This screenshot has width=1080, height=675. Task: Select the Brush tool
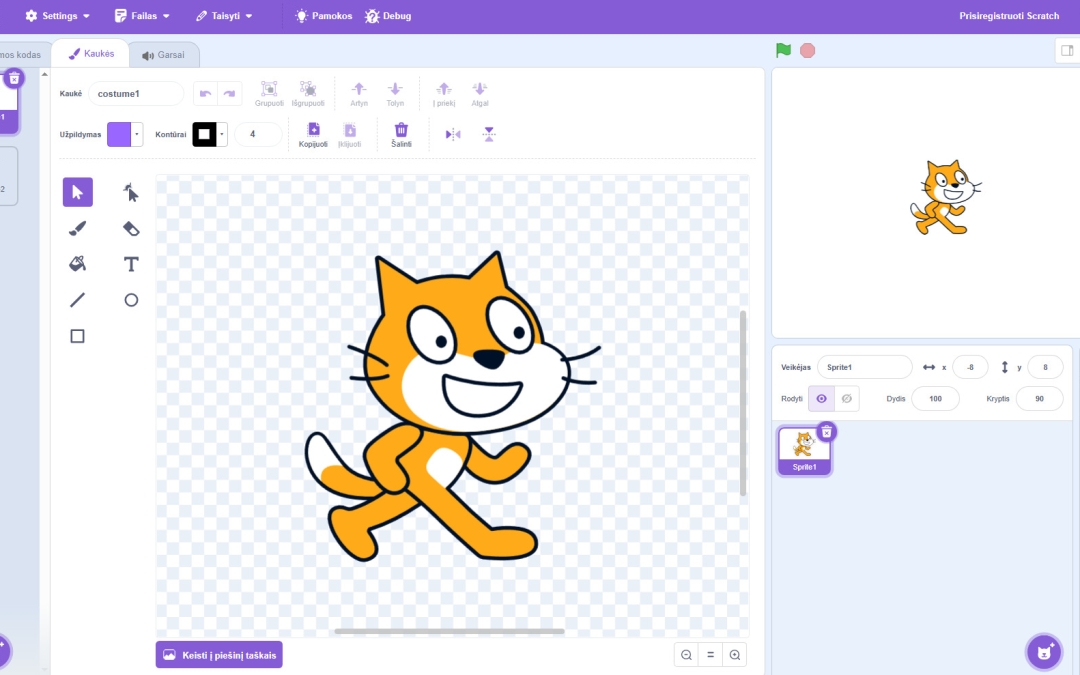click(77, 228)
